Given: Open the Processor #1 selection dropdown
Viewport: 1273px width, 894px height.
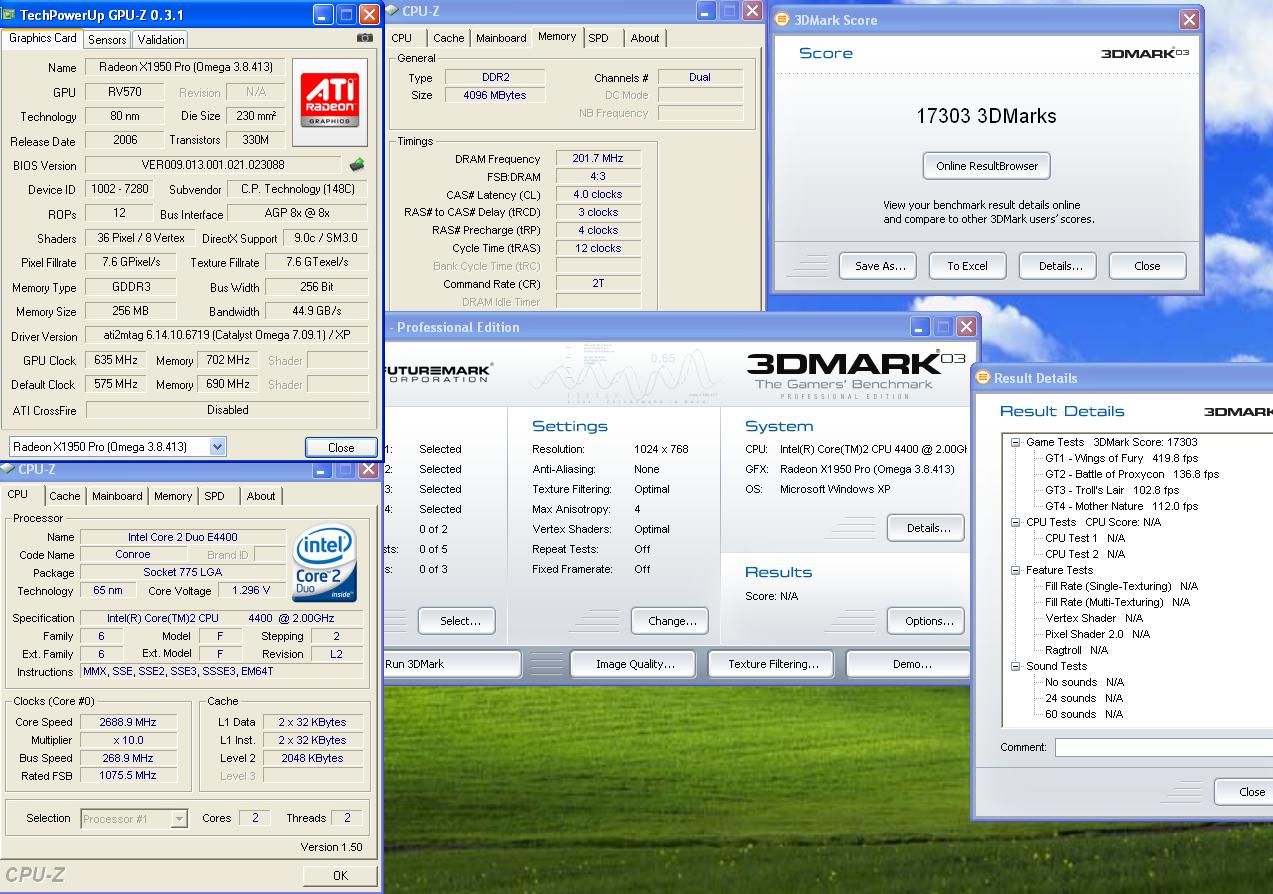Looking at the screenshot, I should coord(179,819).
